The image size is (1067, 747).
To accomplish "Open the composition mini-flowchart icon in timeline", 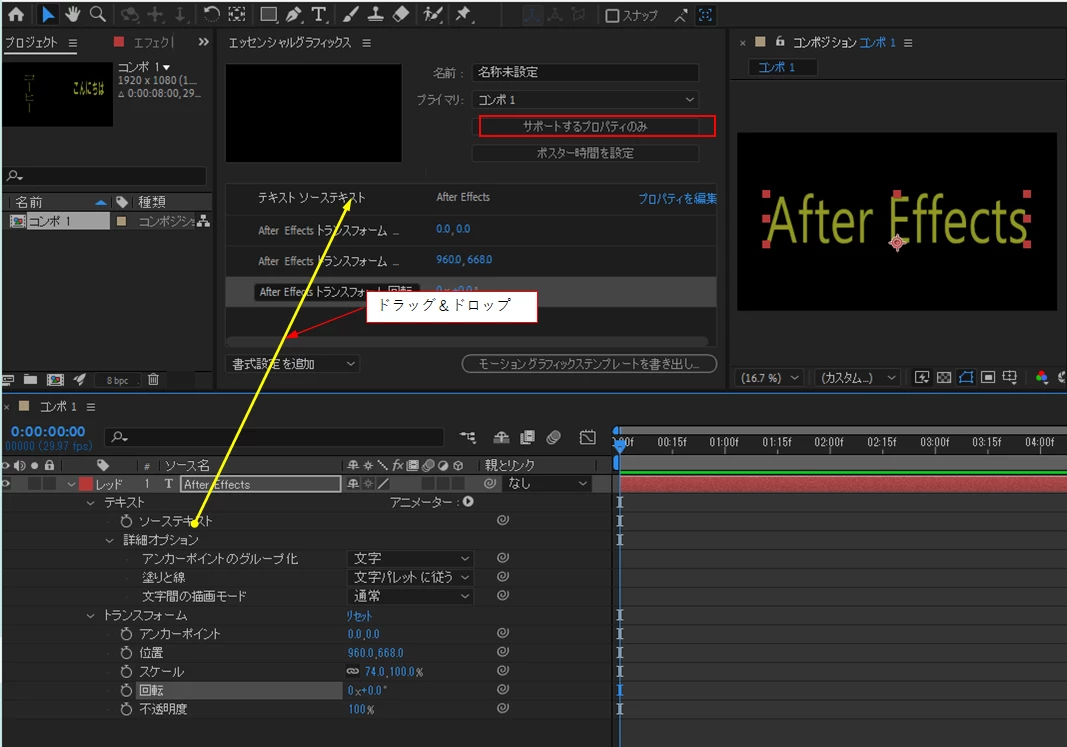I will click(467, 437).
